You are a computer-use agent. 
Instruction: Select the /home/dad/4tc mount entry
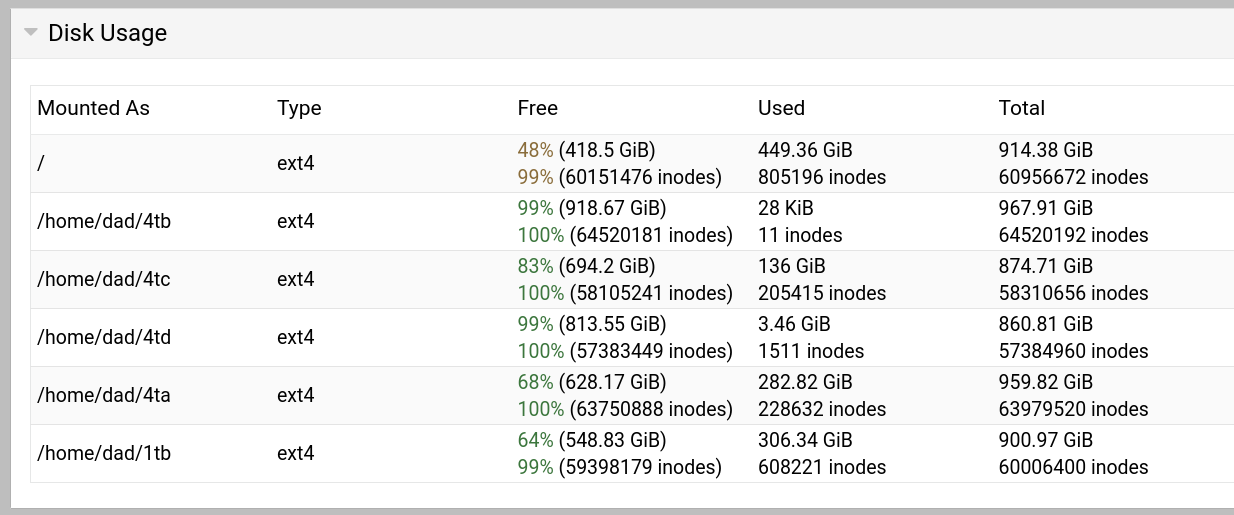[x=104, y=279]
